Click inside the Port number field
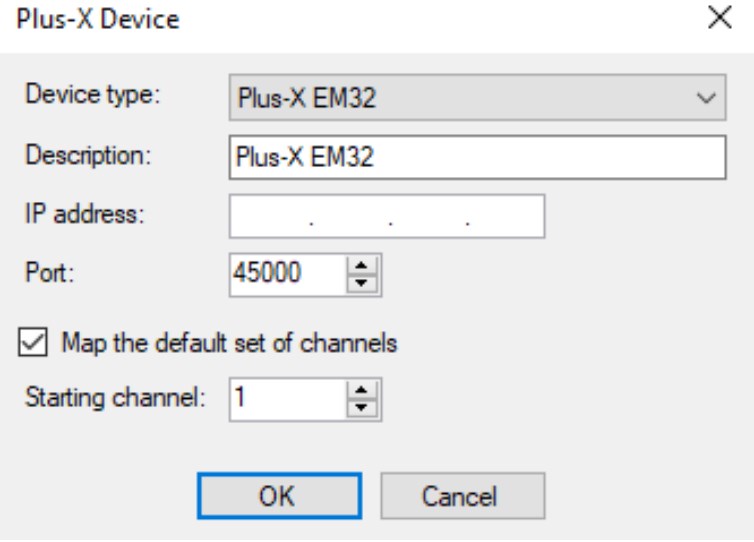754x542 pixels. [x=286, y=273]
